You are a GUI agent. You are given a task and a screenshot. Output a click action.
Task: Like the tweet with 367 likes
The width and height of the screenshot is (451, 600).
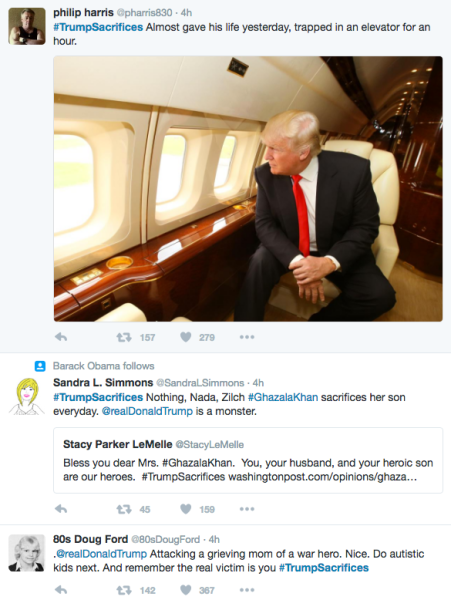click(186, 590)
